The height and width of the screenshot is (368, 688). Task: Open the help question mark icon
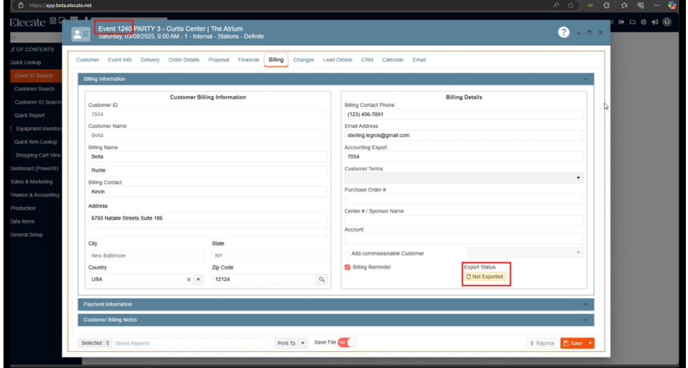point(563,32)
